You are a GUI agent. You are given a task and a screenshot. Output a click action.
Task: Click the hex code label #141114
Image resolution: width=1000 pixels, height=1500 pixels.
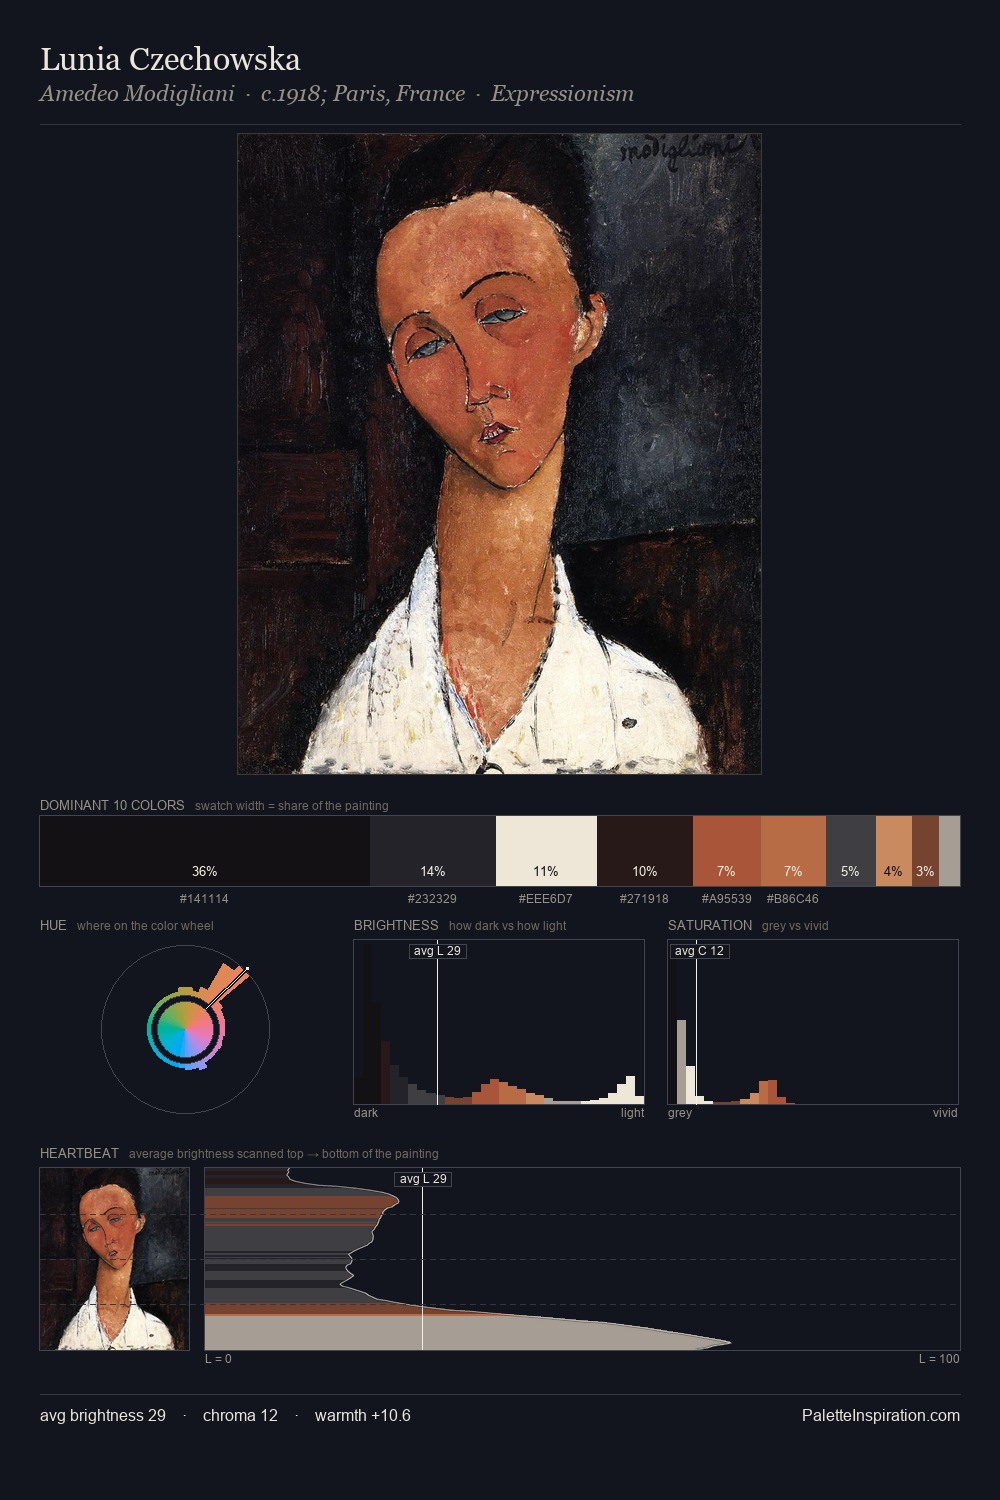[204, 899]
